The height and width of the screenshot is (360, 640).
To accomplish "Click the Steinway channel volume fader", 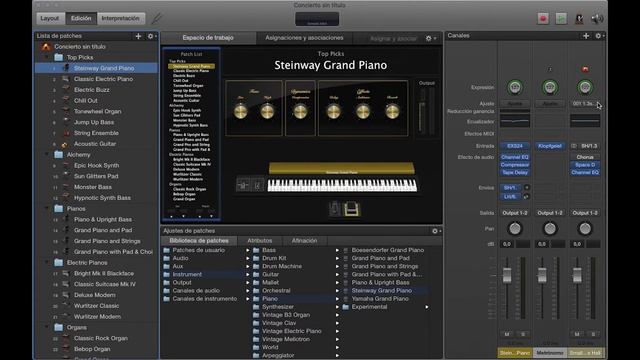I will 507,275.
